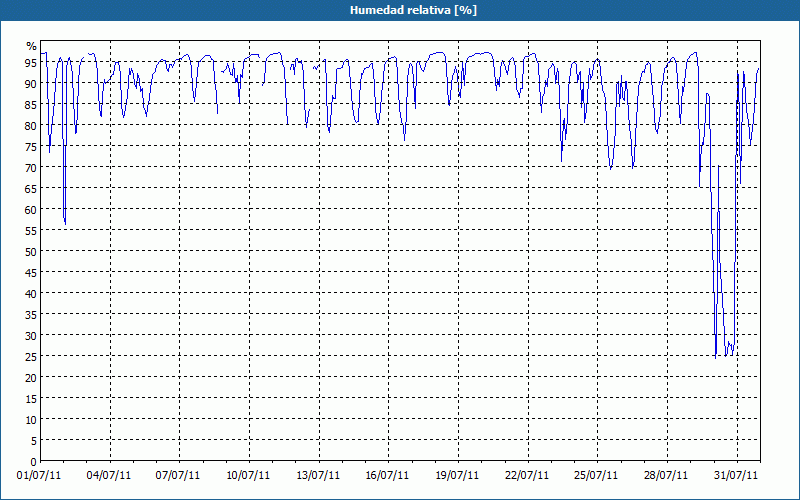This screenshot has height=500, width=800.
Task: Click the 07/07/11 date label
Action: (x=178, y=476)
